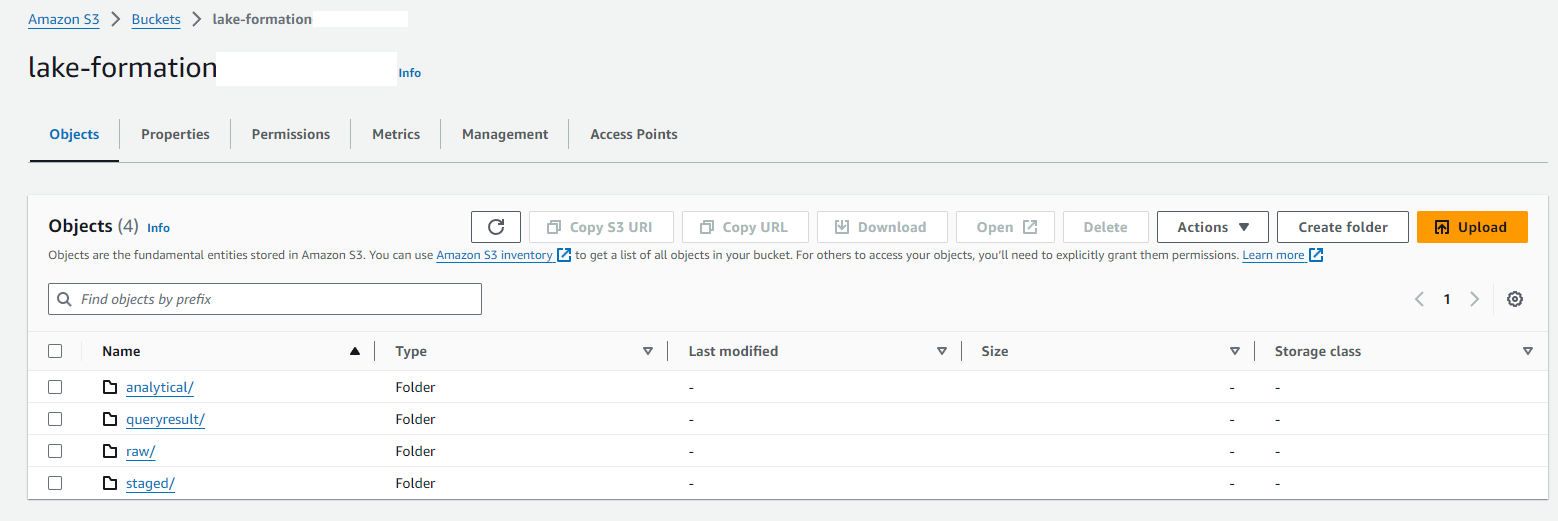Click page number 1 in pagination
Image resolution: width=1558 pixels, height=521 pixels.
click(x=1446, y=299)
